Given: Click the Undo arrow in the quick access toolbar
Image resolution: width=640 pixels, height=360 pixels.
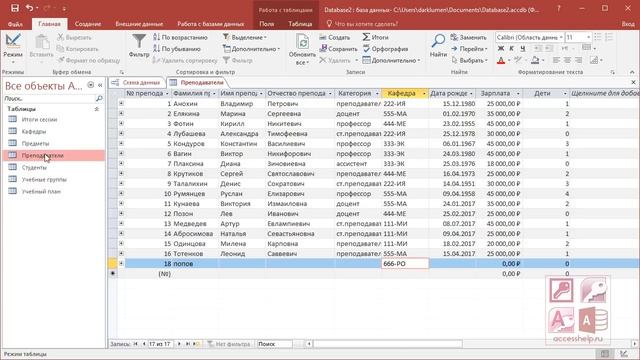Looking at the screenshot, I should tap(29, 8).
